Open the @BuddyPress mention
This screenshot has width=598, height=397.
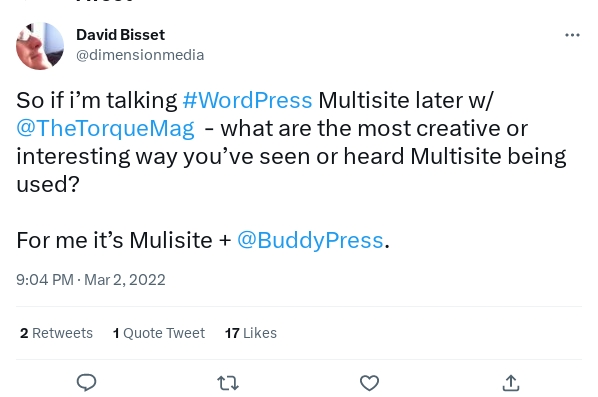pos(310,240)
